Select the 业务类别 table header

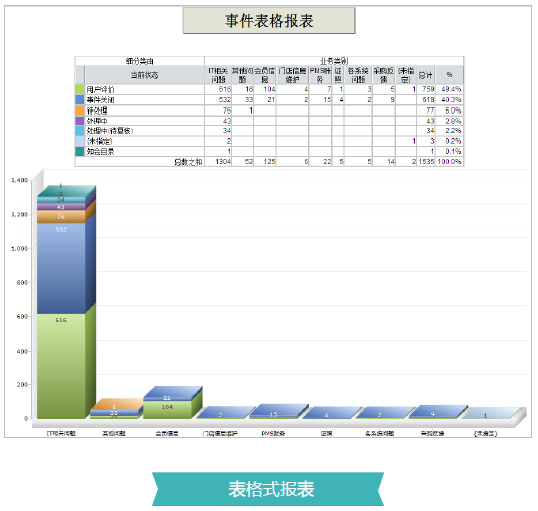pyautogui.click(x=334, y=61)
